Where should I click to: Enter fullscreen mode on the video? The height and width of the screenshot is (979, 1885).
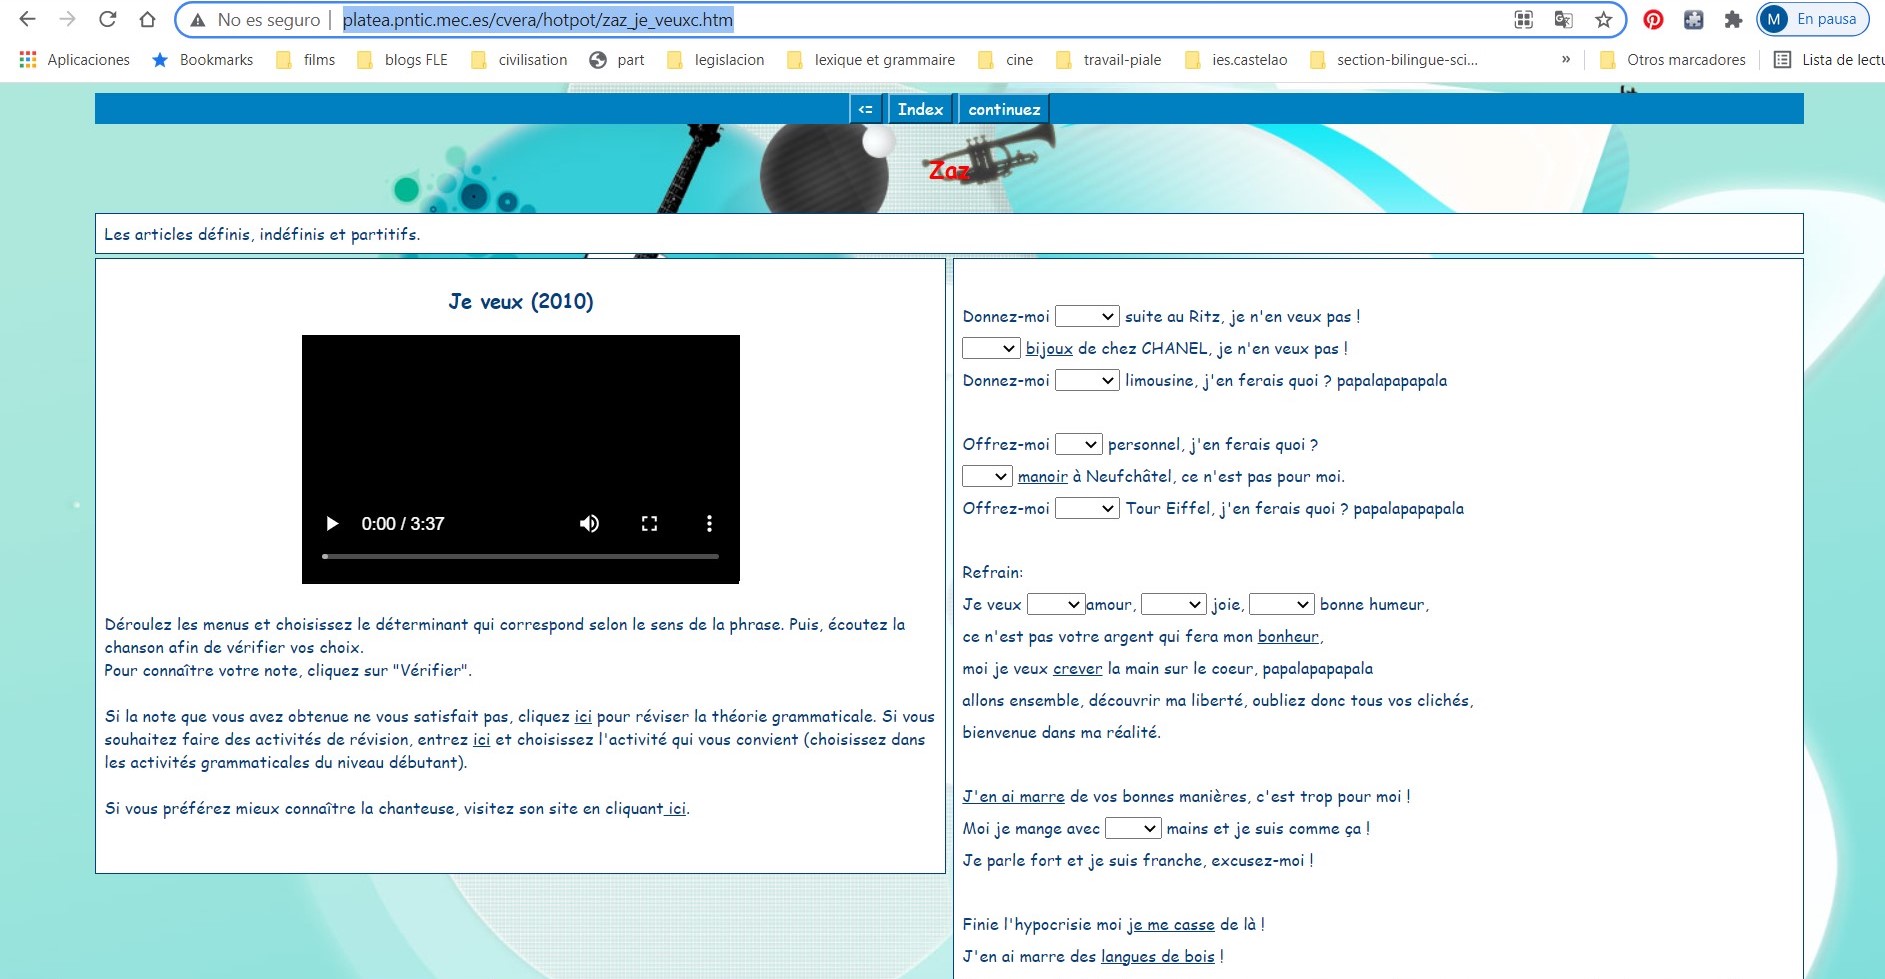pos(649,523)
